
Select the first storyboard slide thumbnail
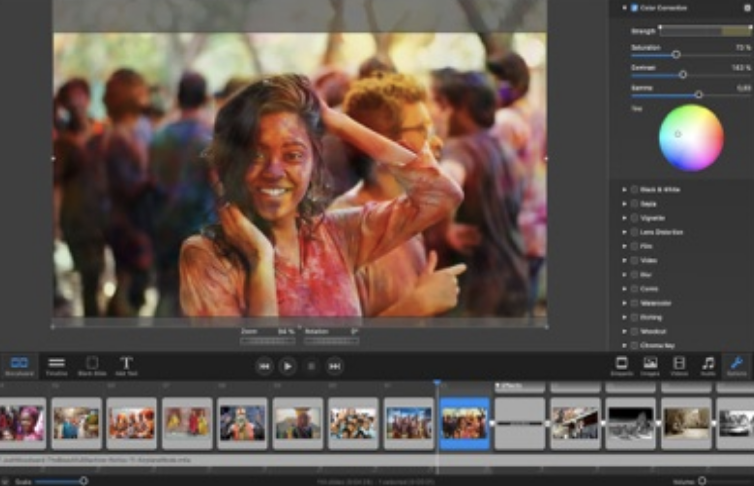pos(22,423)
